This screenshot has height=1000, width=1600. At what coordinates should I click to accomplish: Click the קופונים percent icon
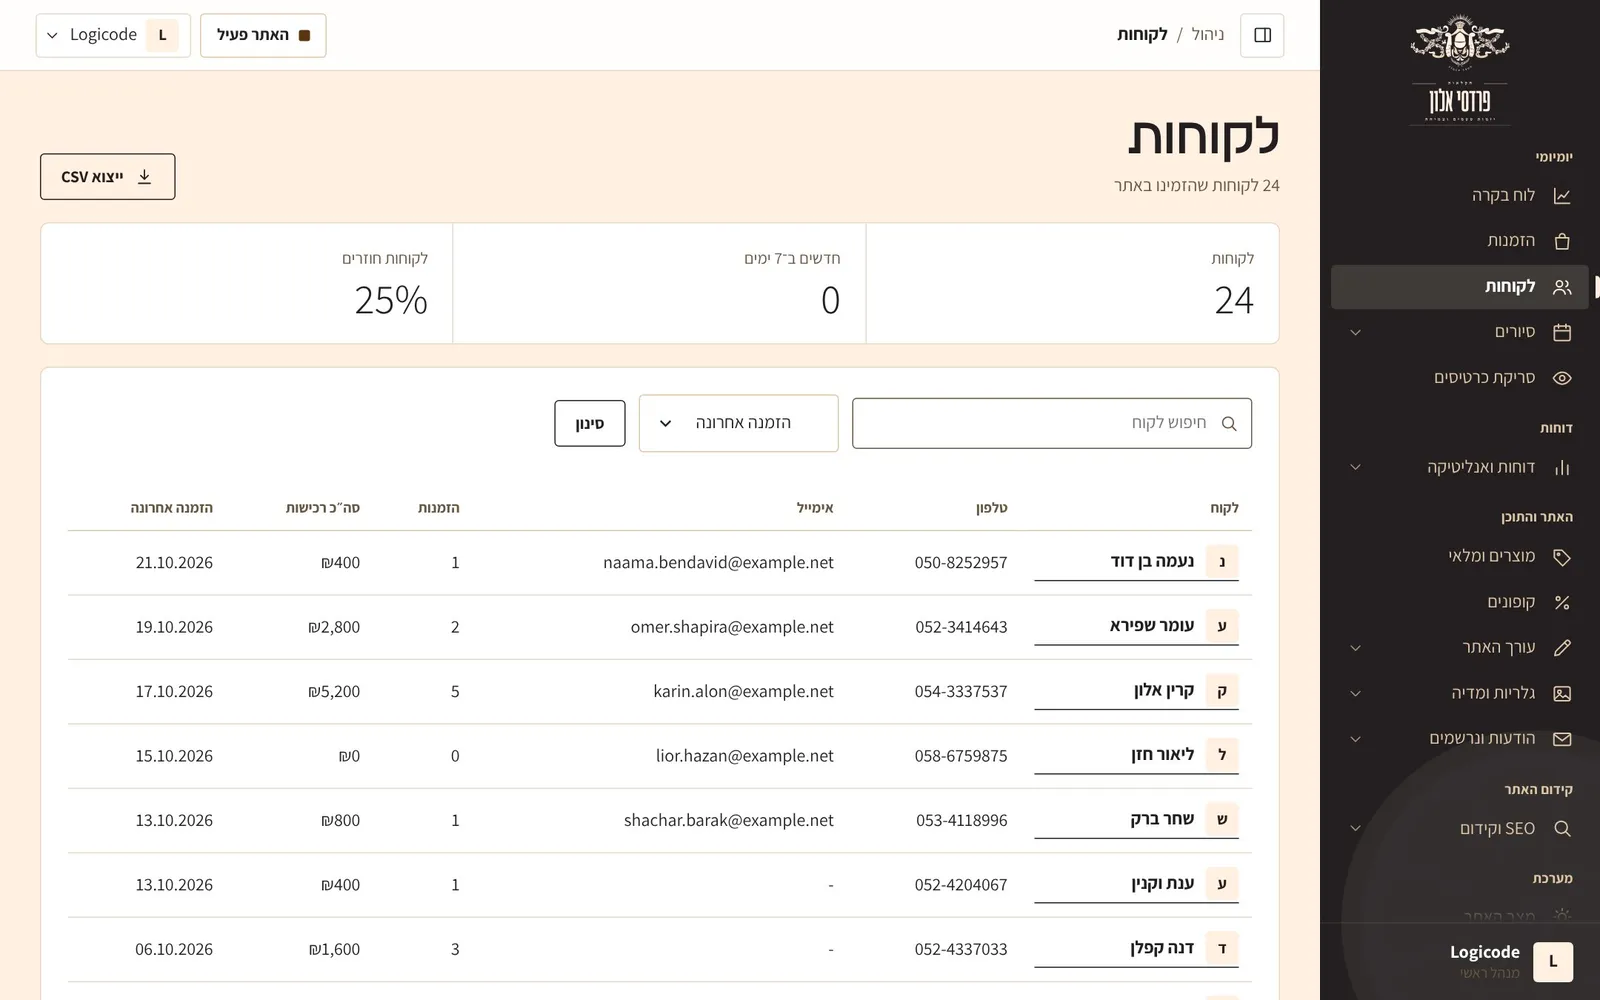[1562, 602]
